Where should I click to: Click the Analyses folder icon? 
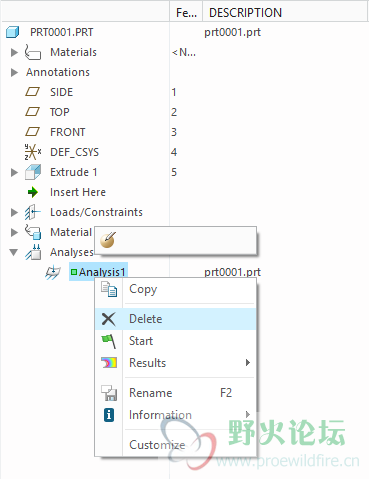(33, 252)
